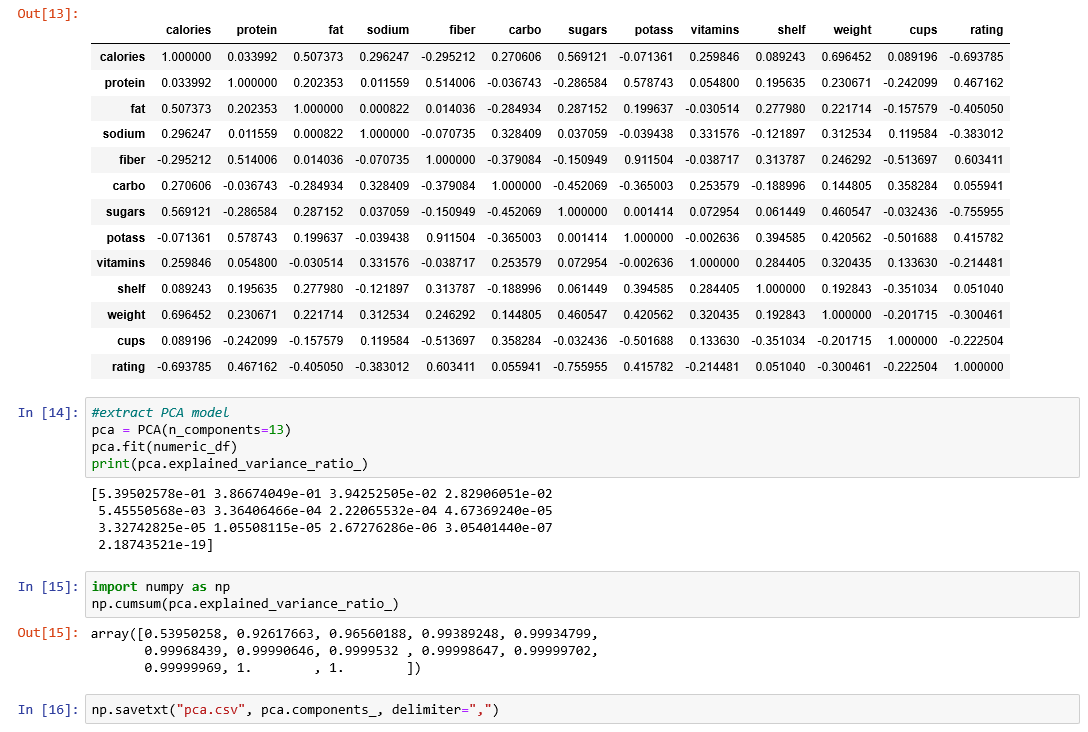Click value 2.18743521e-19 in variance output
Screen dimensions: 1088x732
[x=153, y=545]
